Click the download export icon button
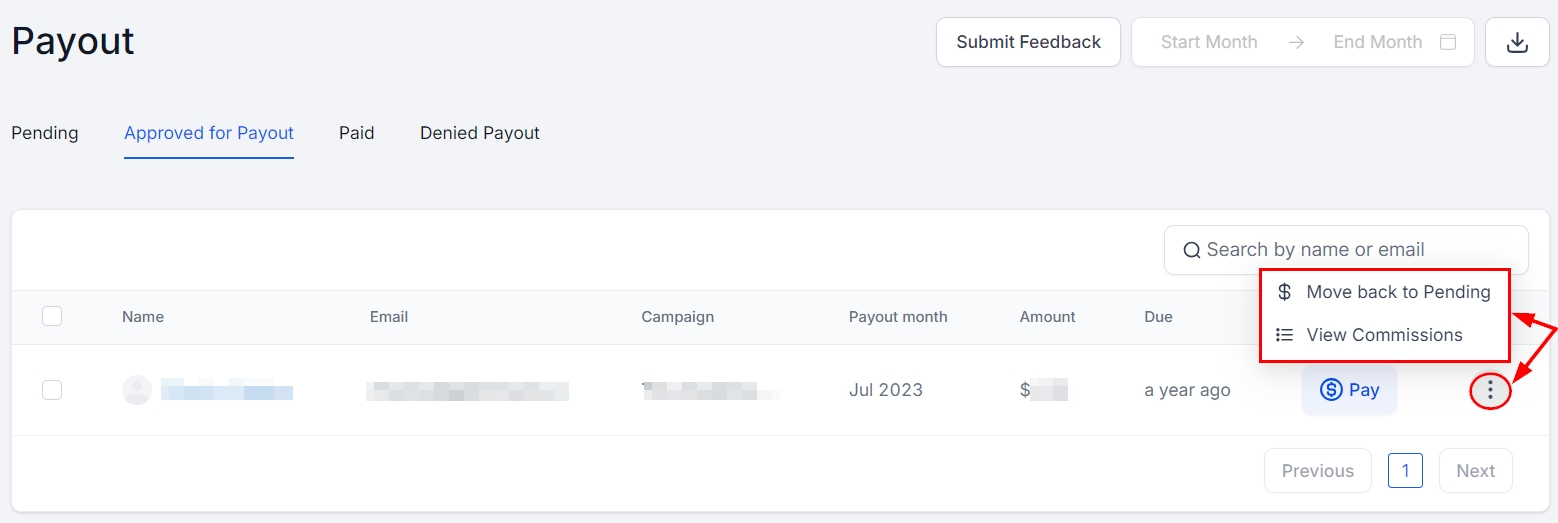 pyautogui.click(x=1517, y=42)
